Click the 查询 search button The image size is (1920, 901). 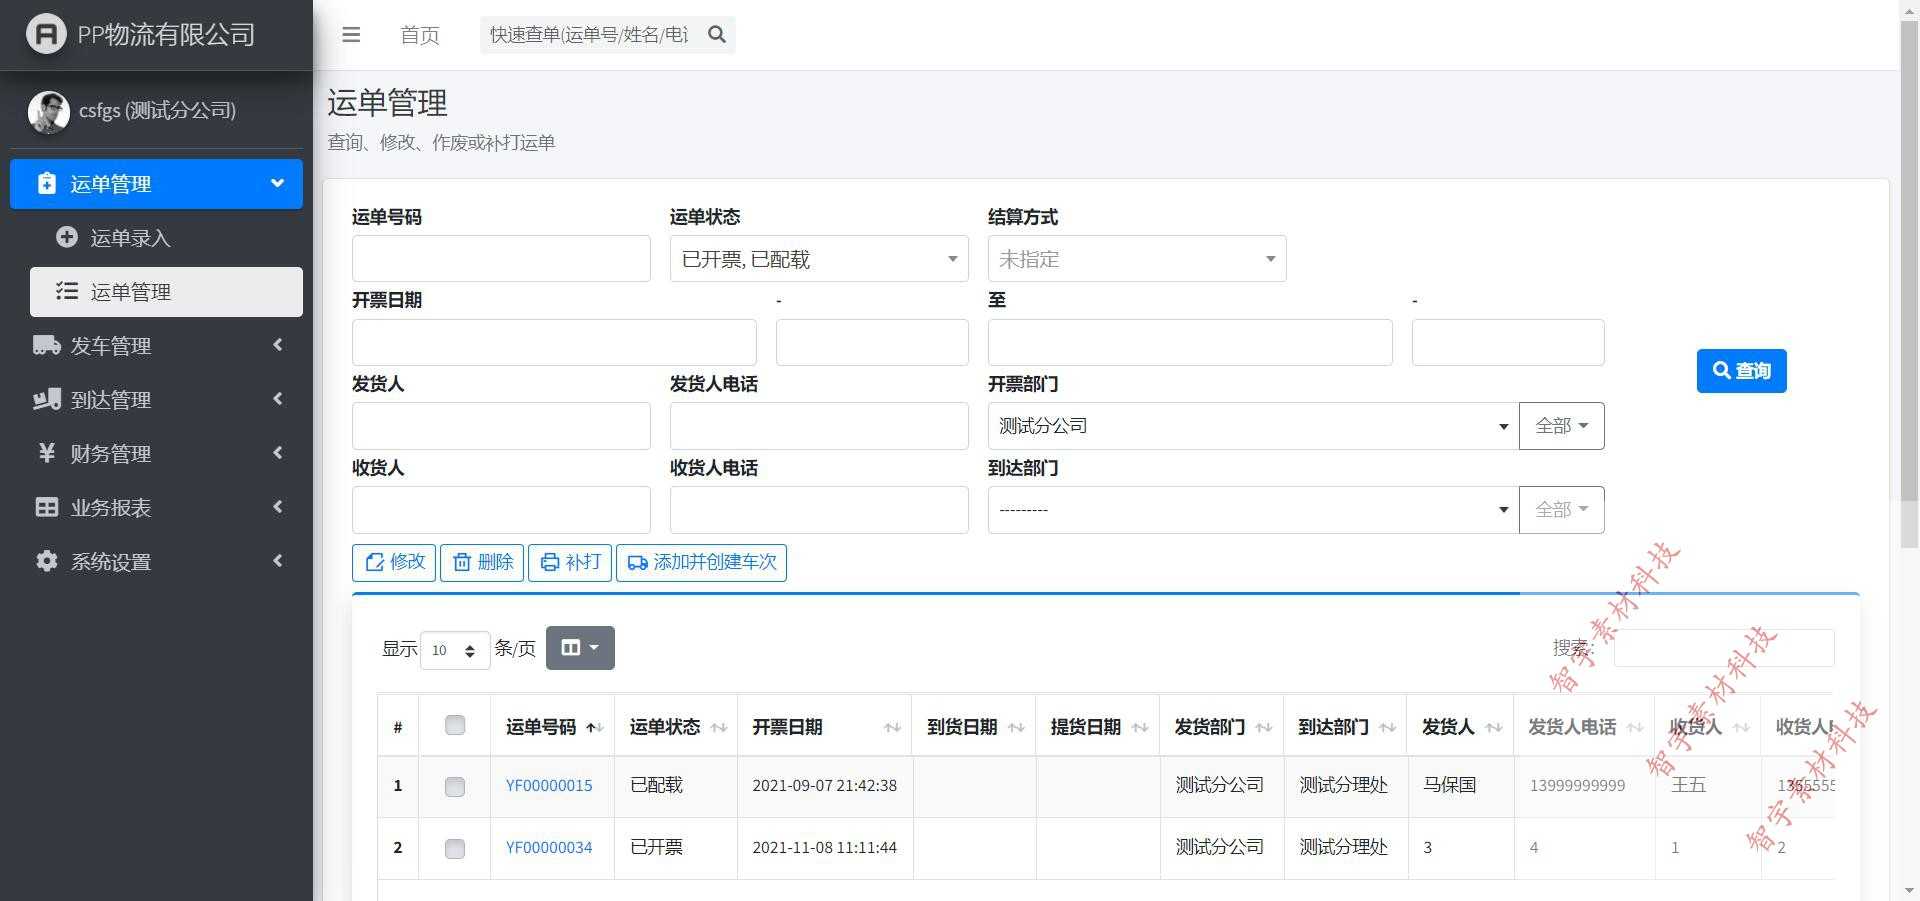tap(1741, 371)
